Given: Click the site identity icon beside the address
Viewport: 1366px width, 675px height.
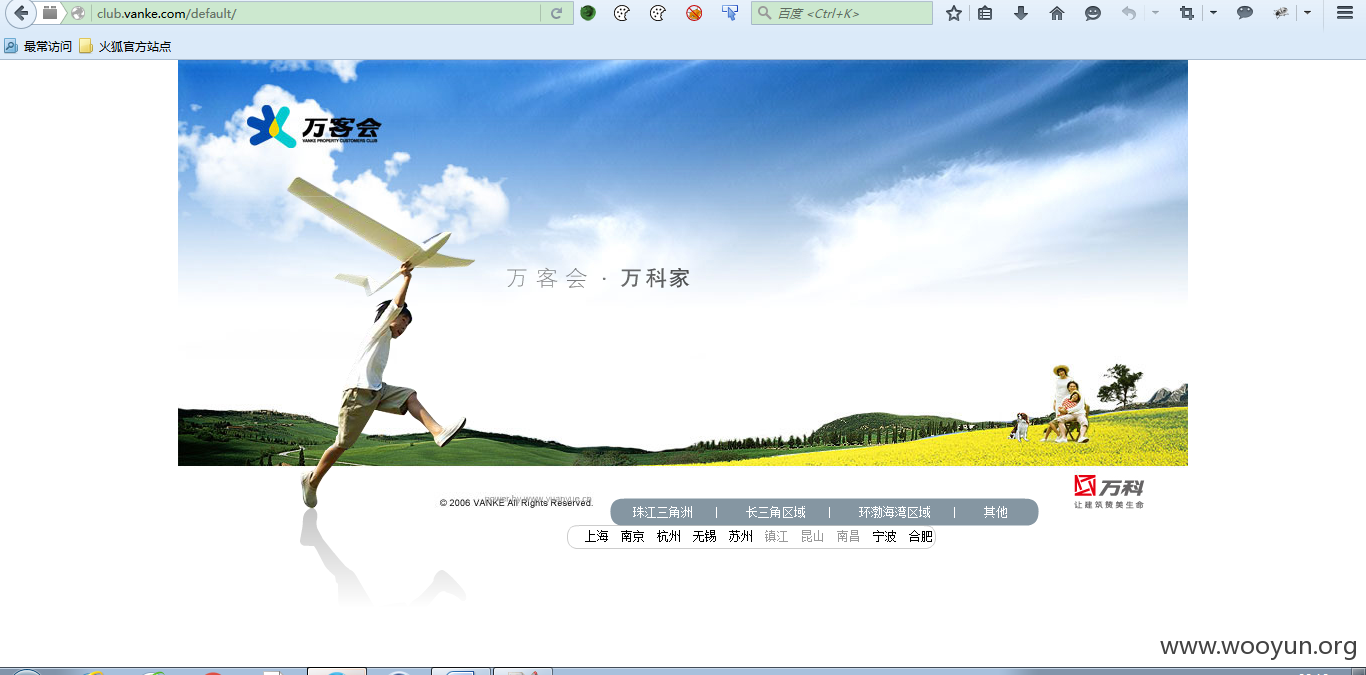Looking at the screenshot, I should coord(78,13).
